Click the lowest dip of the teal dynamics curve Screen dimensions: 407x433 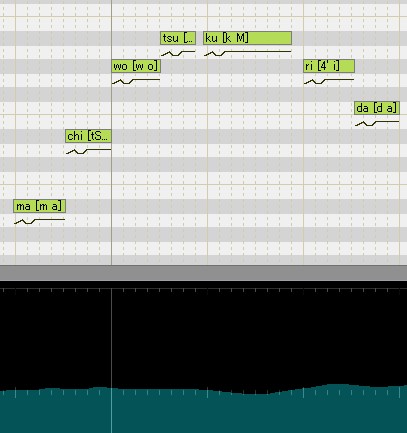(253, 394)
